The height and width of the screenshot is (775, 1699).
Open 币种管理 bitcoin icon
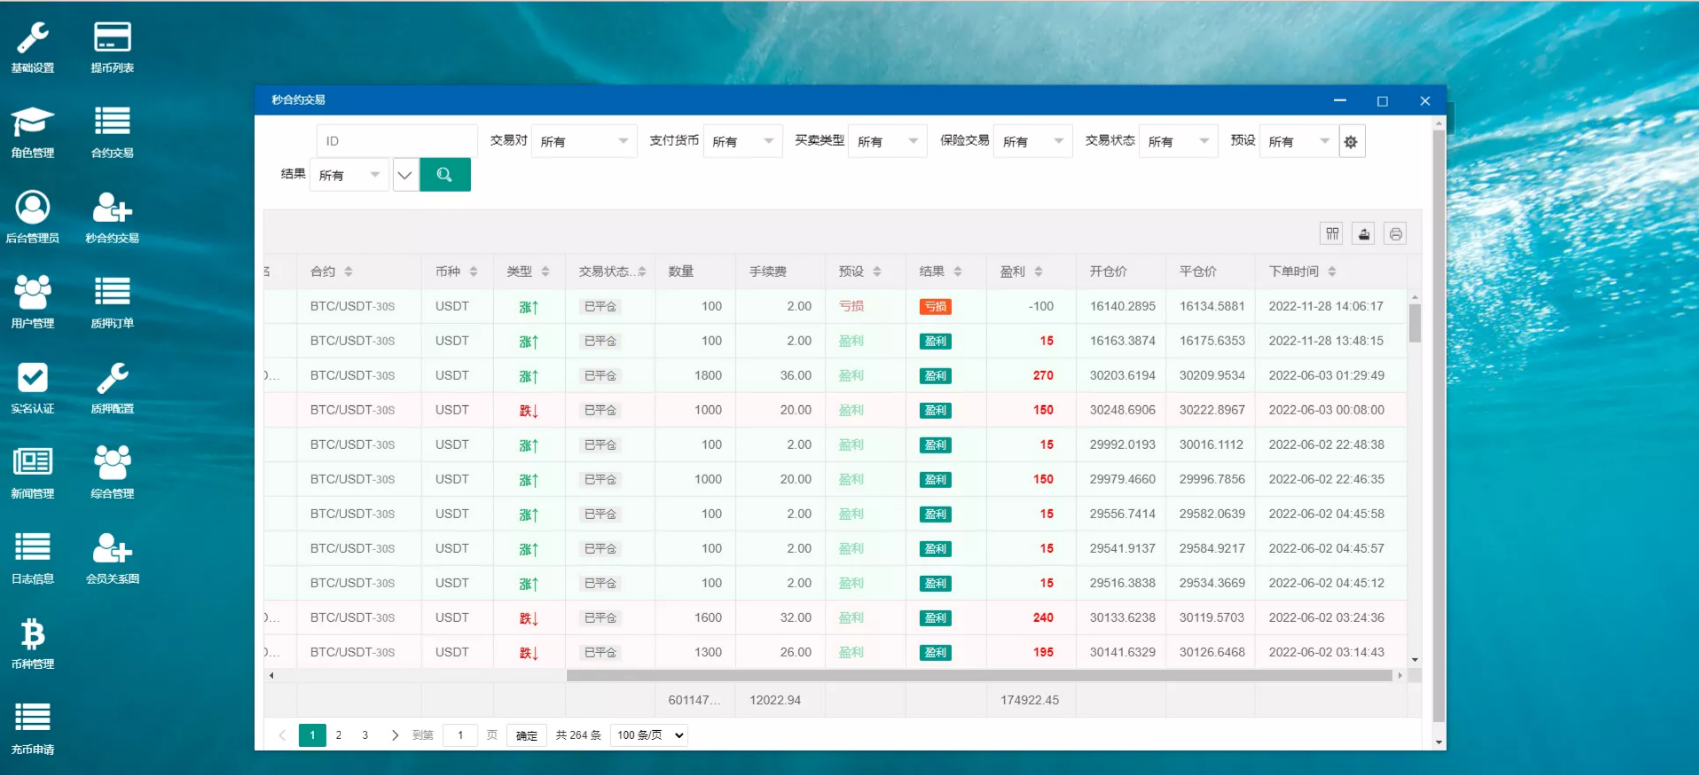32,635
